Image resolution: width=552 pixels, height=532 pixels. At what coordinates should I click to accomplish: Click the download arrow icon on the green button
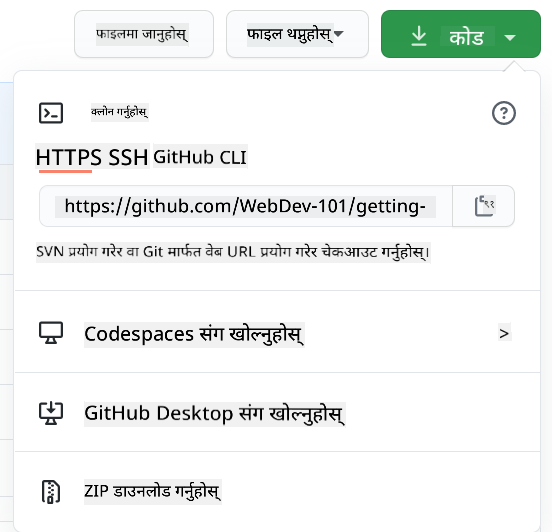pyautogui.click(x=419, y=36)
